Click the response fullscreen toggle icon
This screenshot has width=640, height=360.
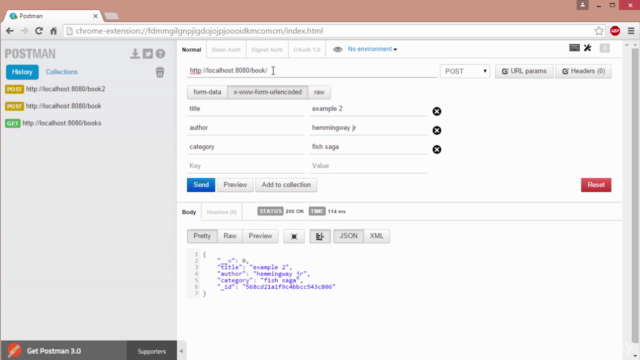tap(294, 236)
